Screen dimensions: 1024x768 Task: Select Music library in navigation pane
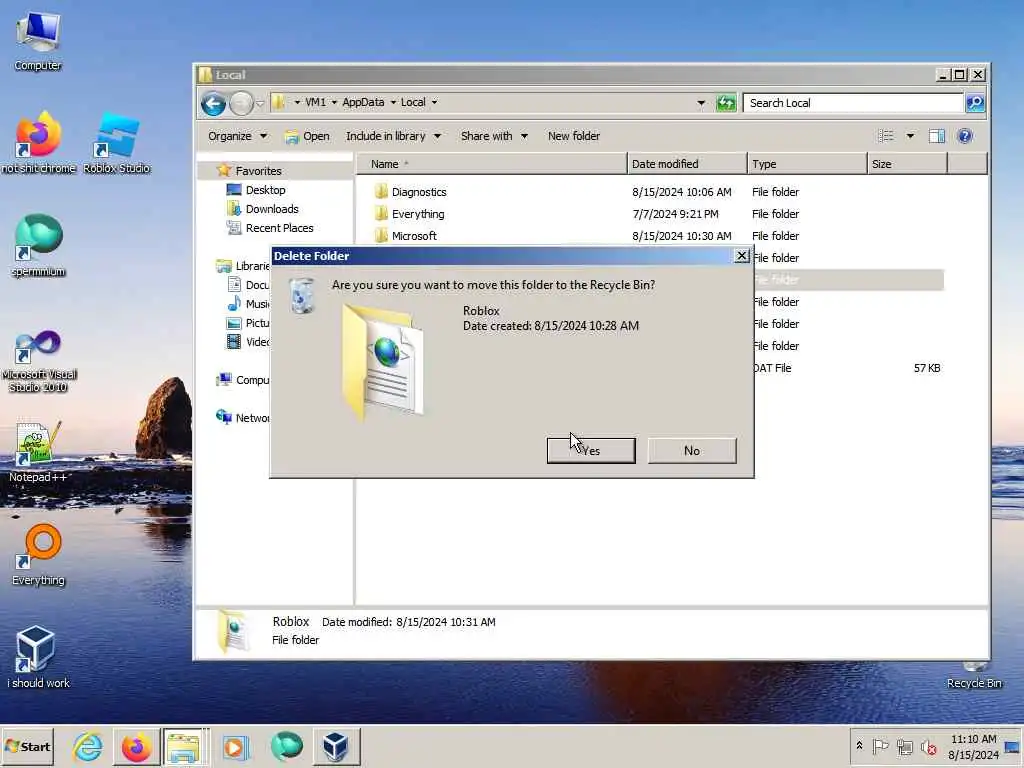pyautogui.click(x=248, y=304)
